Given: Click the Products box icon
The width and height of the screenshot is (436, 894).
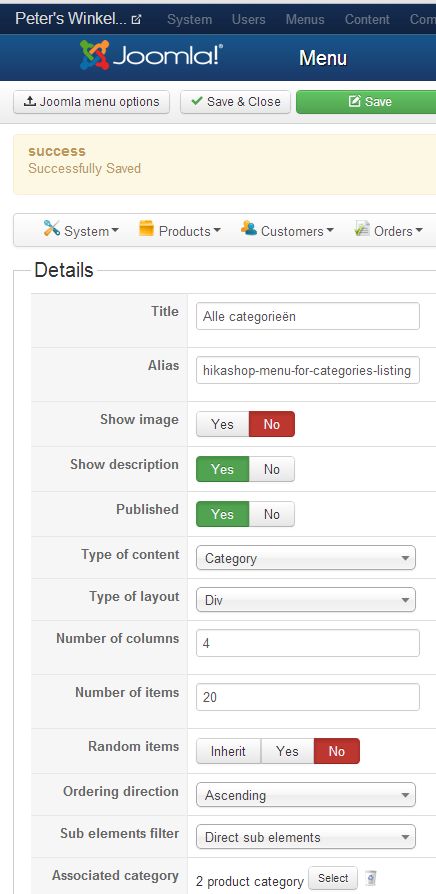Looking at the screenshot, I should coord(146,229).
